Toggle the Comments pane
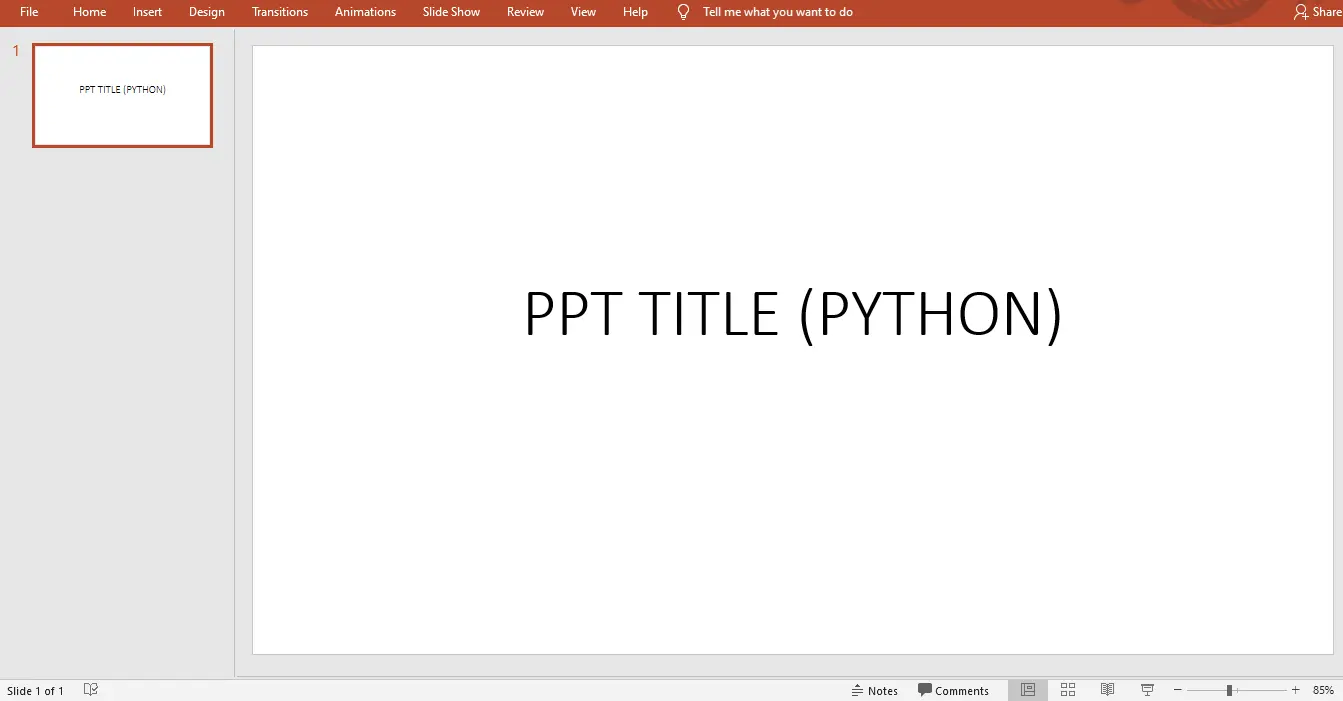The width and height of the screenshot is (1343, 701). (953, 690)
